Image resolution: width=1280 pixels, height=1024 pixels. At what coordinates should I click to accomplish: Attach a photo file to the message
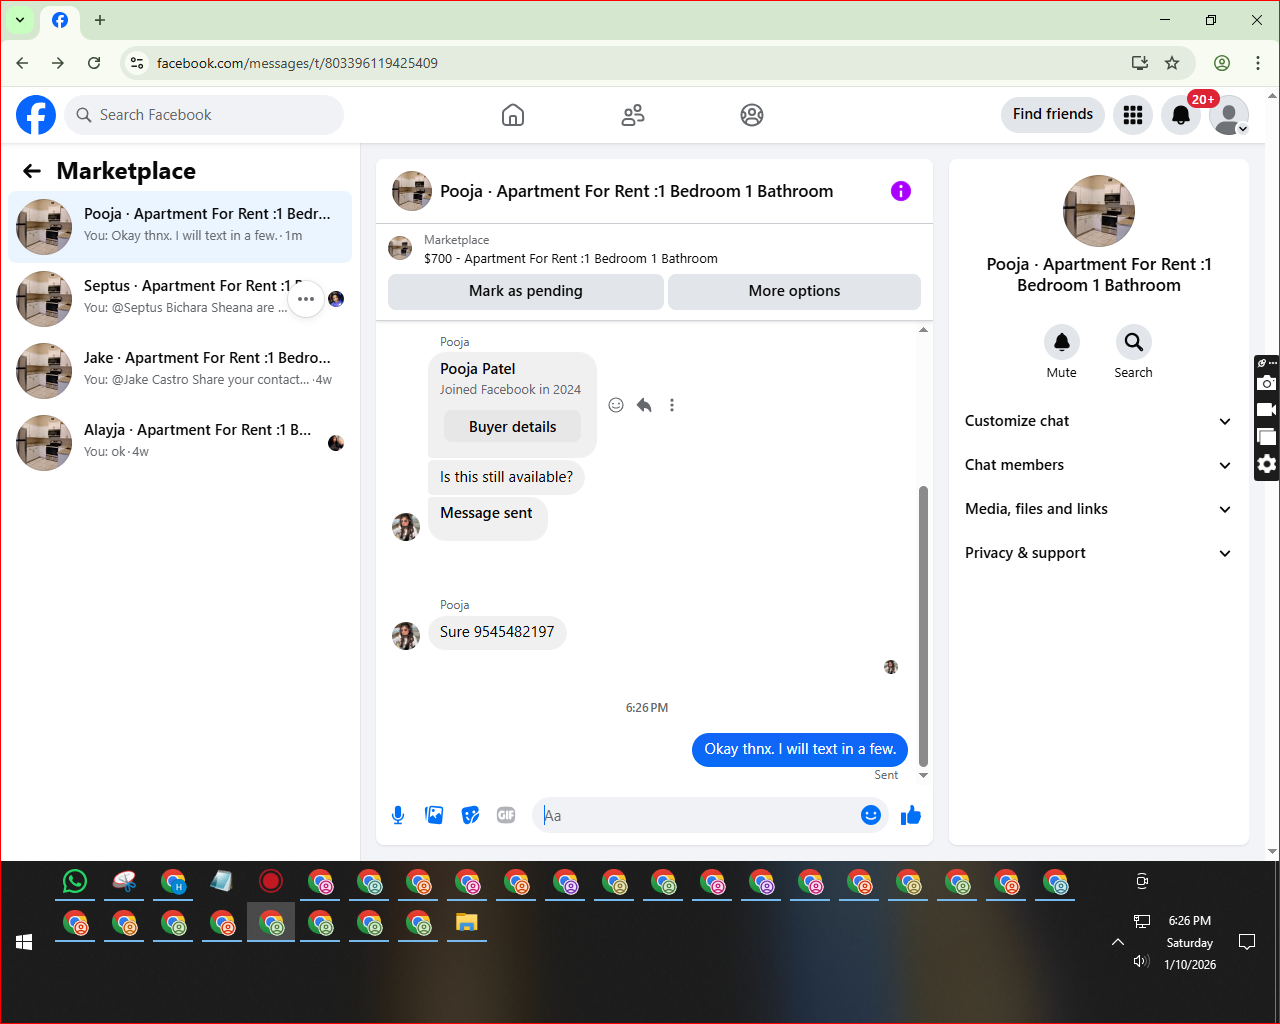pyautogui.click(x=434, y=815)
